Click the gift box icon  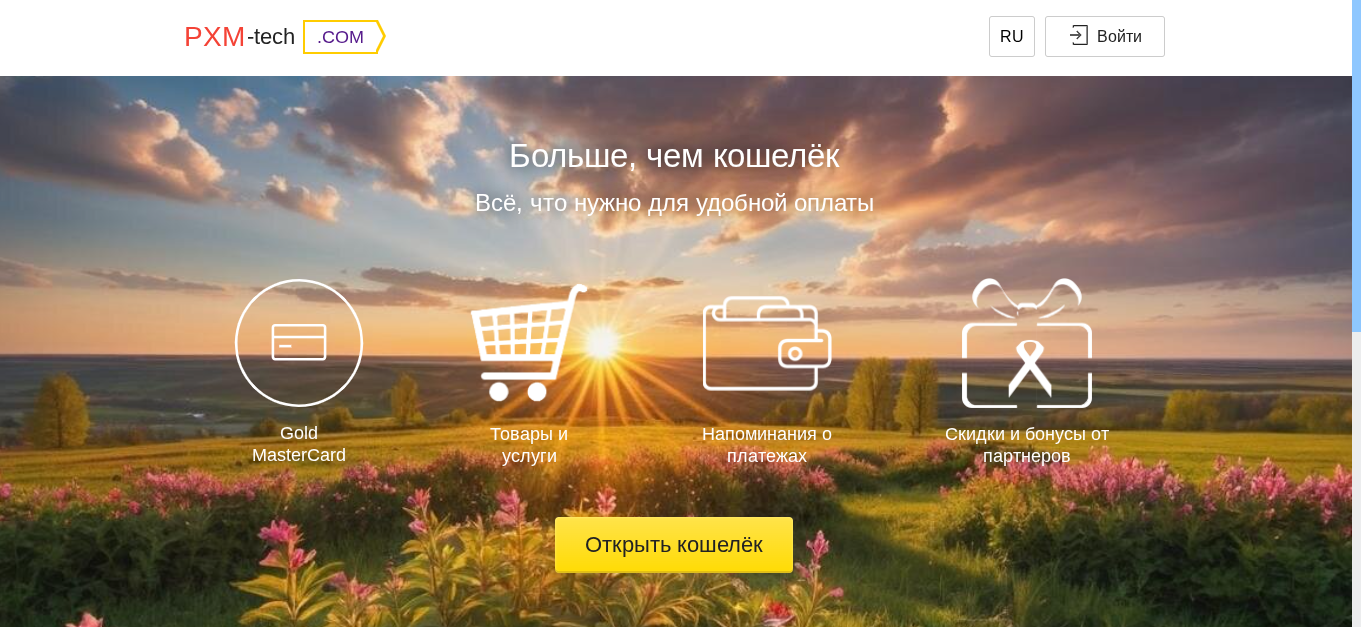click(1027, 343)
